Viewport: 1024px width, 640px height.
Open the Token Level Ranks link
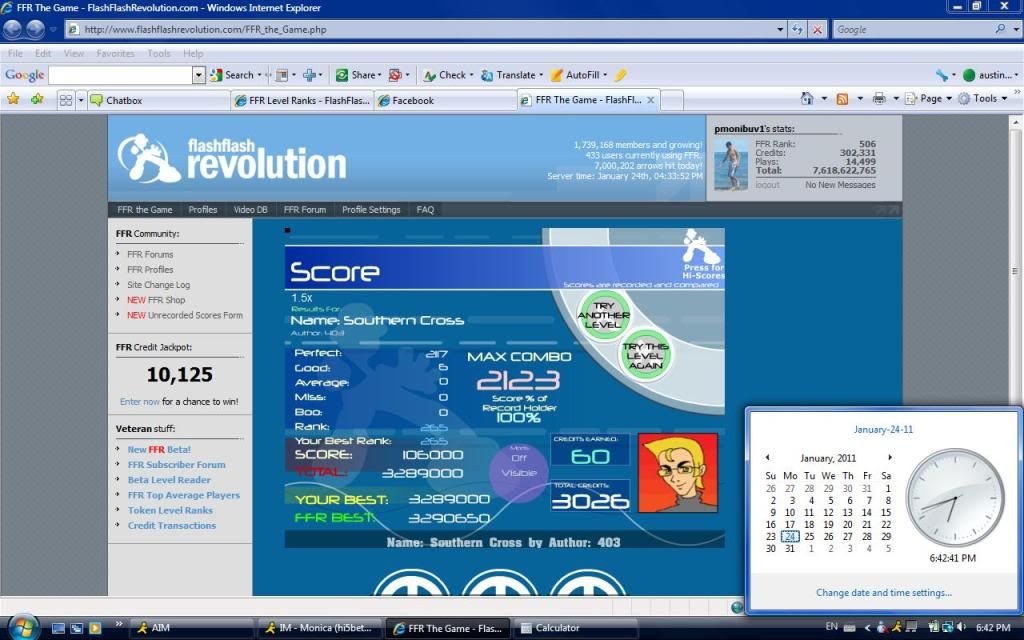tap(170, 510)
